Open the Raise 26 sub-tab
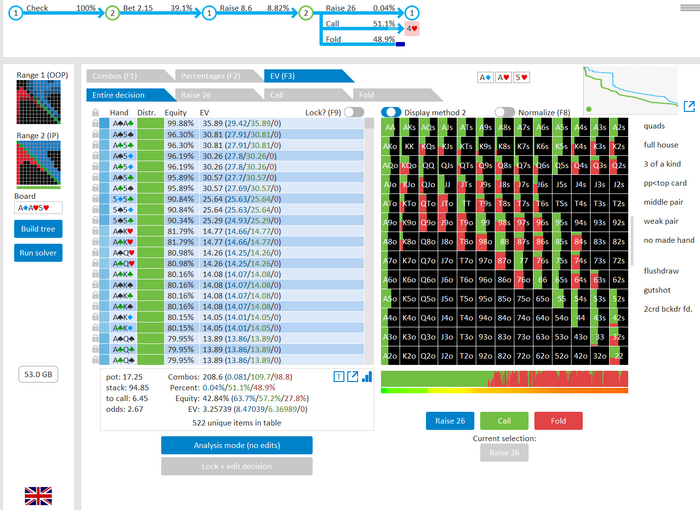The image size is (700, 510). tap(216, 95)
